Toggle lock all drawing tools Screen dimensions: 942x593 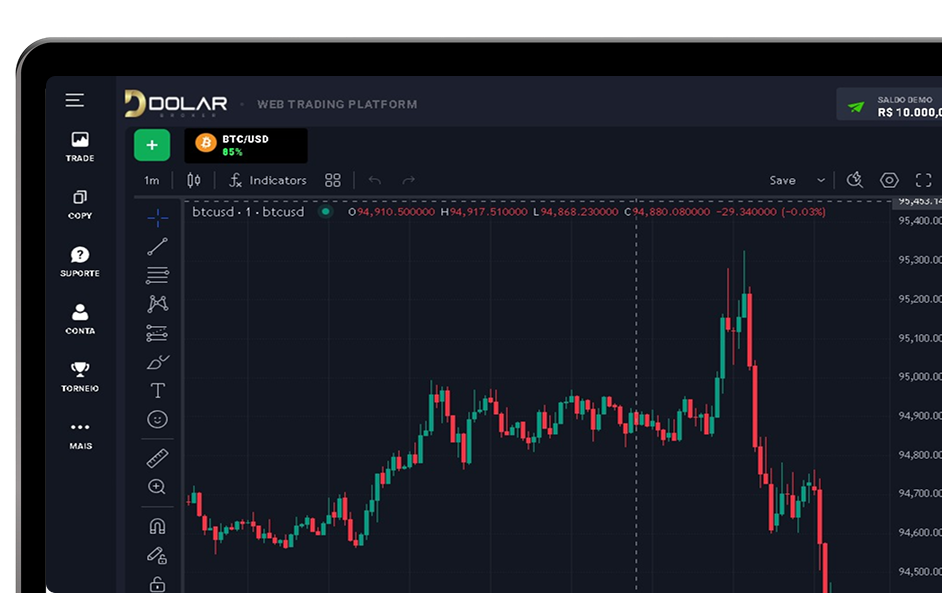pyautogui.click(x=157, y=583)
